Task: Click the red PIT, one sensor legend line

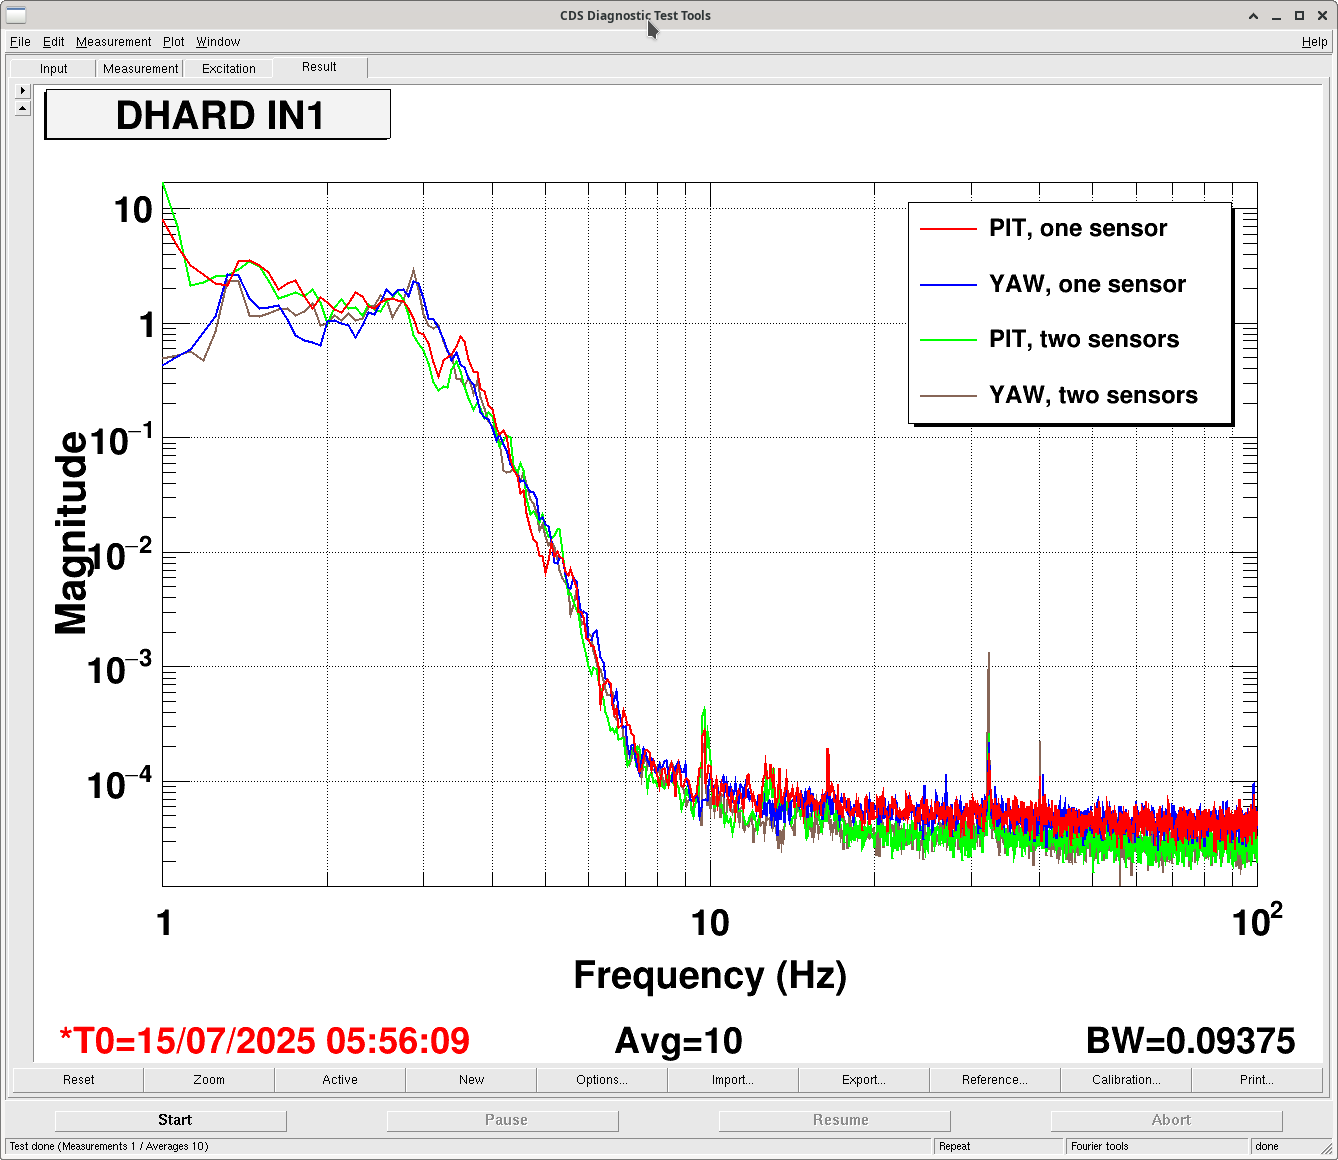Action: [x=948, y=229]
